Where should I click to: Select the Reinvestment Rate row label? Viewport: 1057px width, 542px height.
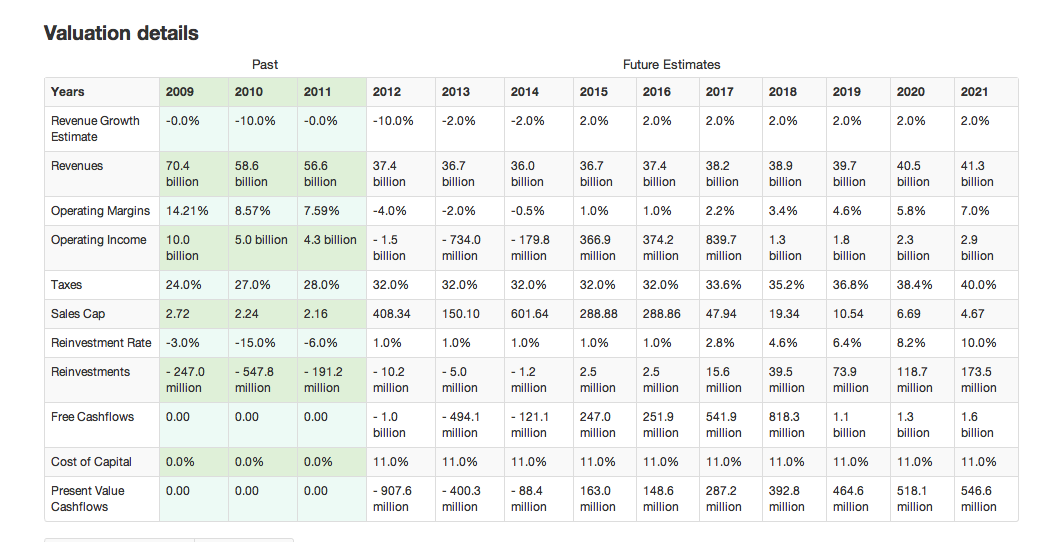coord(101,343)
